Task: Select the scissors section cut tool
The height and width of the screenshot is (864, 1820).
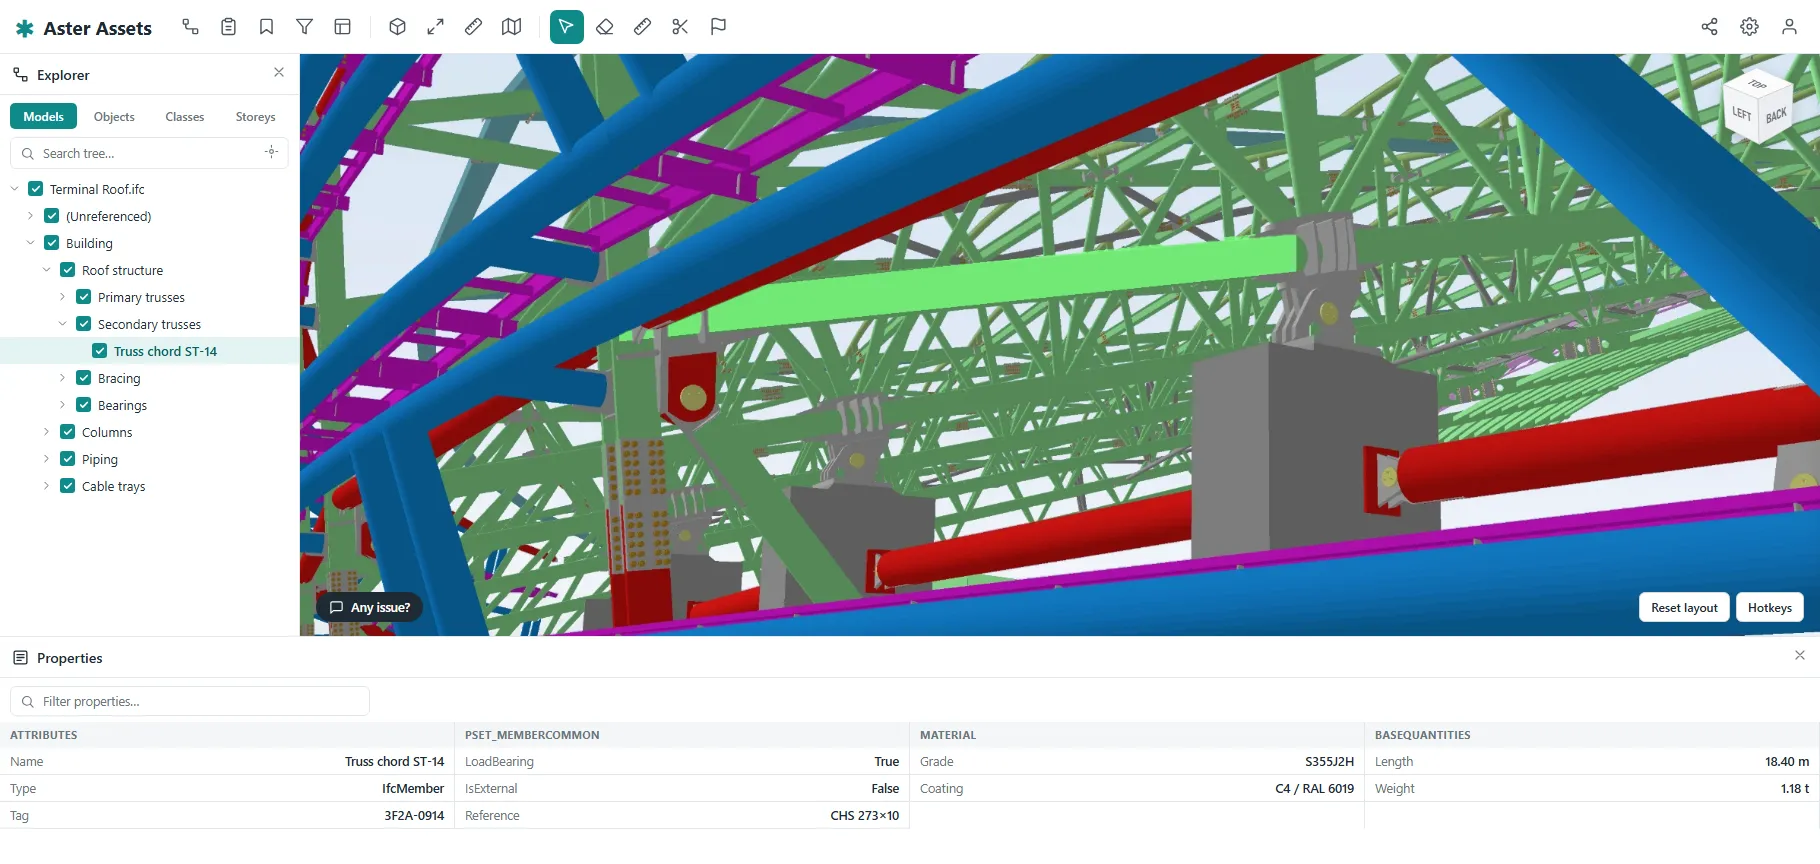Action: coord(680,27)
